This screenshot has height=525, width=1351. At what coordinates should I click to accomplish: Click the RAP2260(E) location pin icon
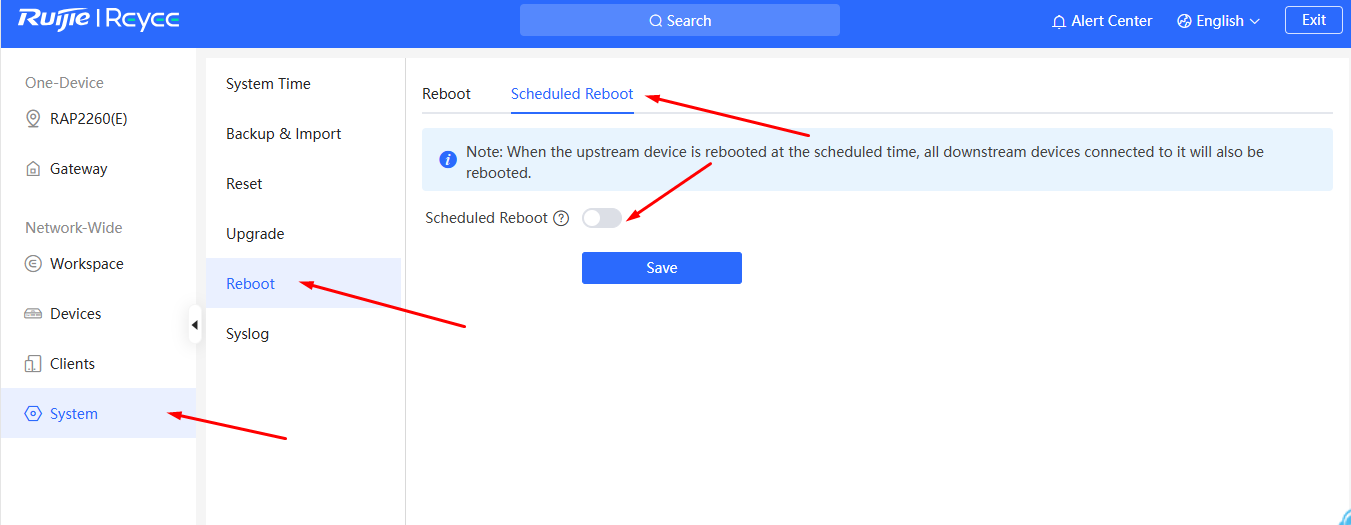[32, 119]
